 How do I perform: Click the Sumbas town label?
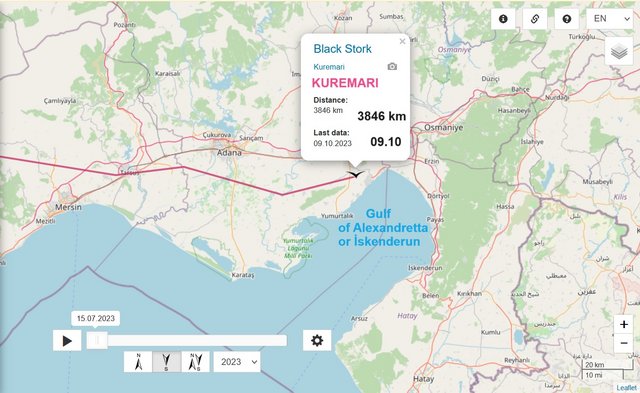click(x=391, y=17)
